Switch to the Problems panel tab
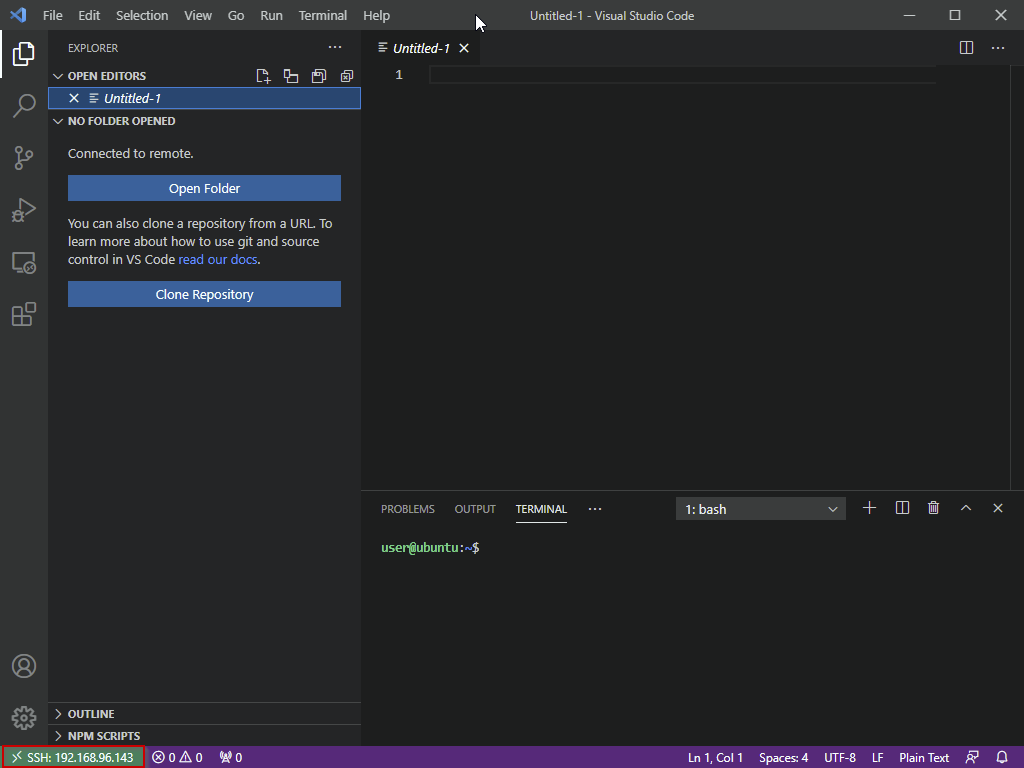 pyautogui.click(x=408, y=509)
